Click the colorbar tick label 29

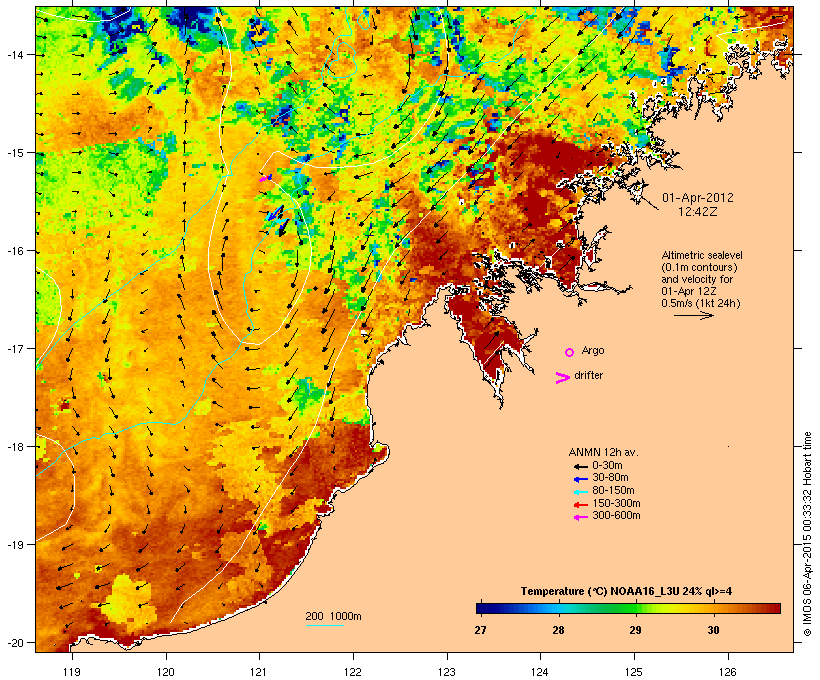pyautogui.click(x=635, y=630)
